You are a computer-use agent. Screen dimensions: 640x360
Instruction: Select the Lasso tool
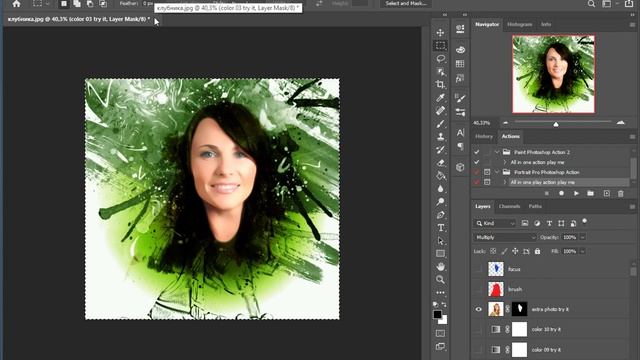pyautogui.click(x=440, y=58)
